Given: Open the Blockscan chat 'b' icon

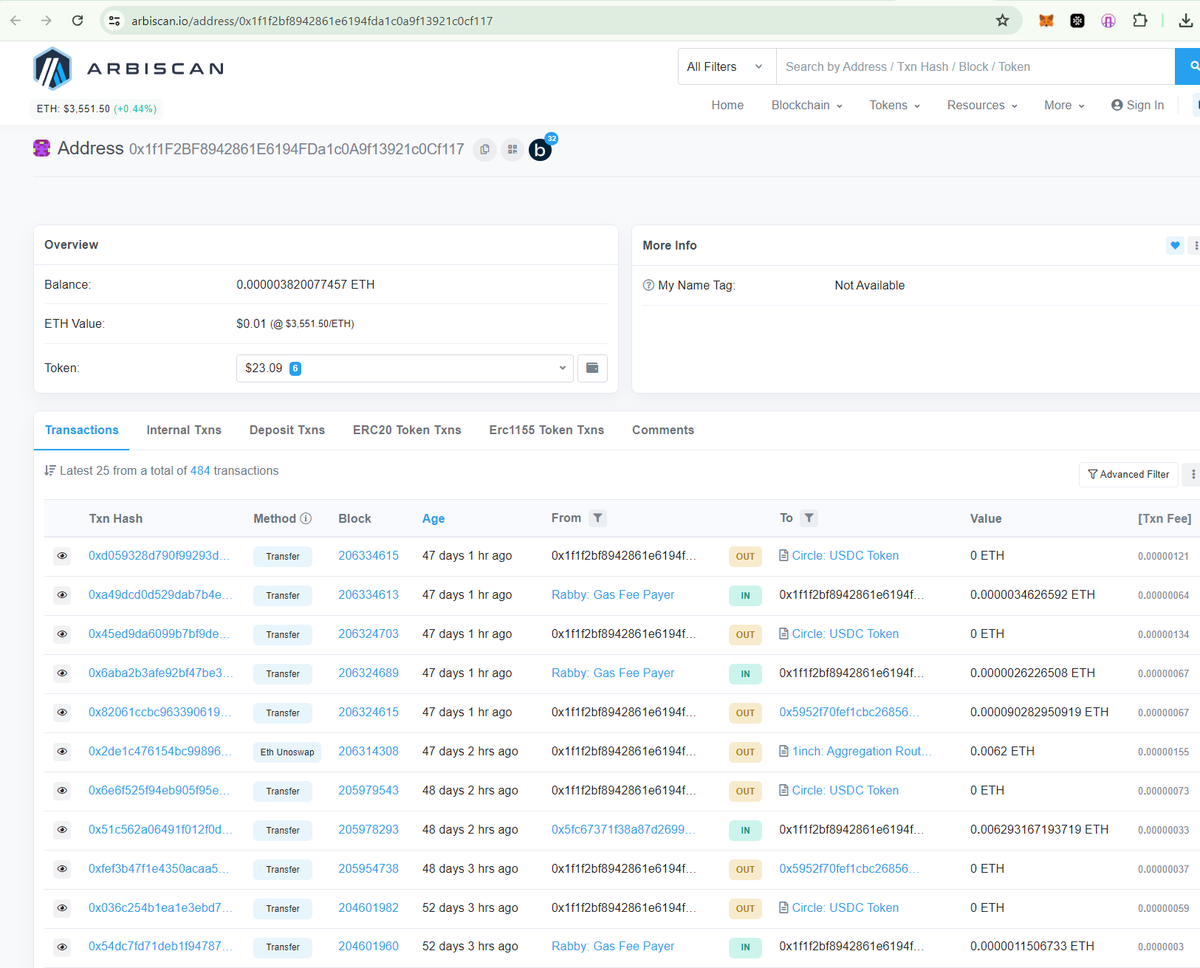Looking at the screenshot, I should [540, 150].
